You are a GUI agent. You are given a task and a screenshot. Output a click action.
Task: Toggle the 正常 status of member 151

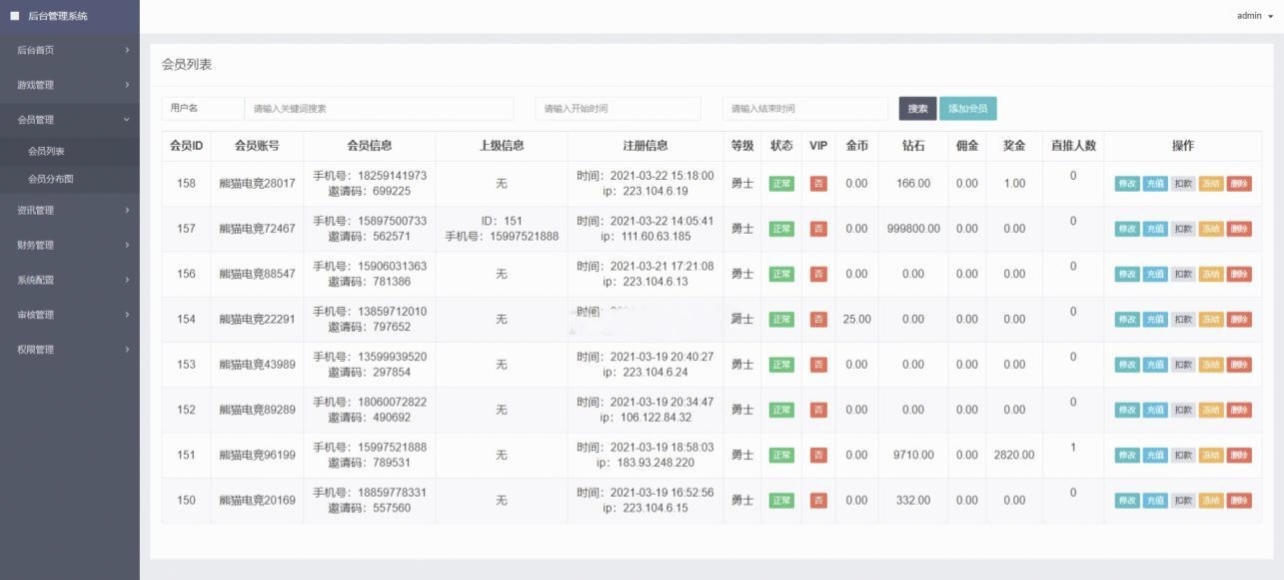pos(781,455)
